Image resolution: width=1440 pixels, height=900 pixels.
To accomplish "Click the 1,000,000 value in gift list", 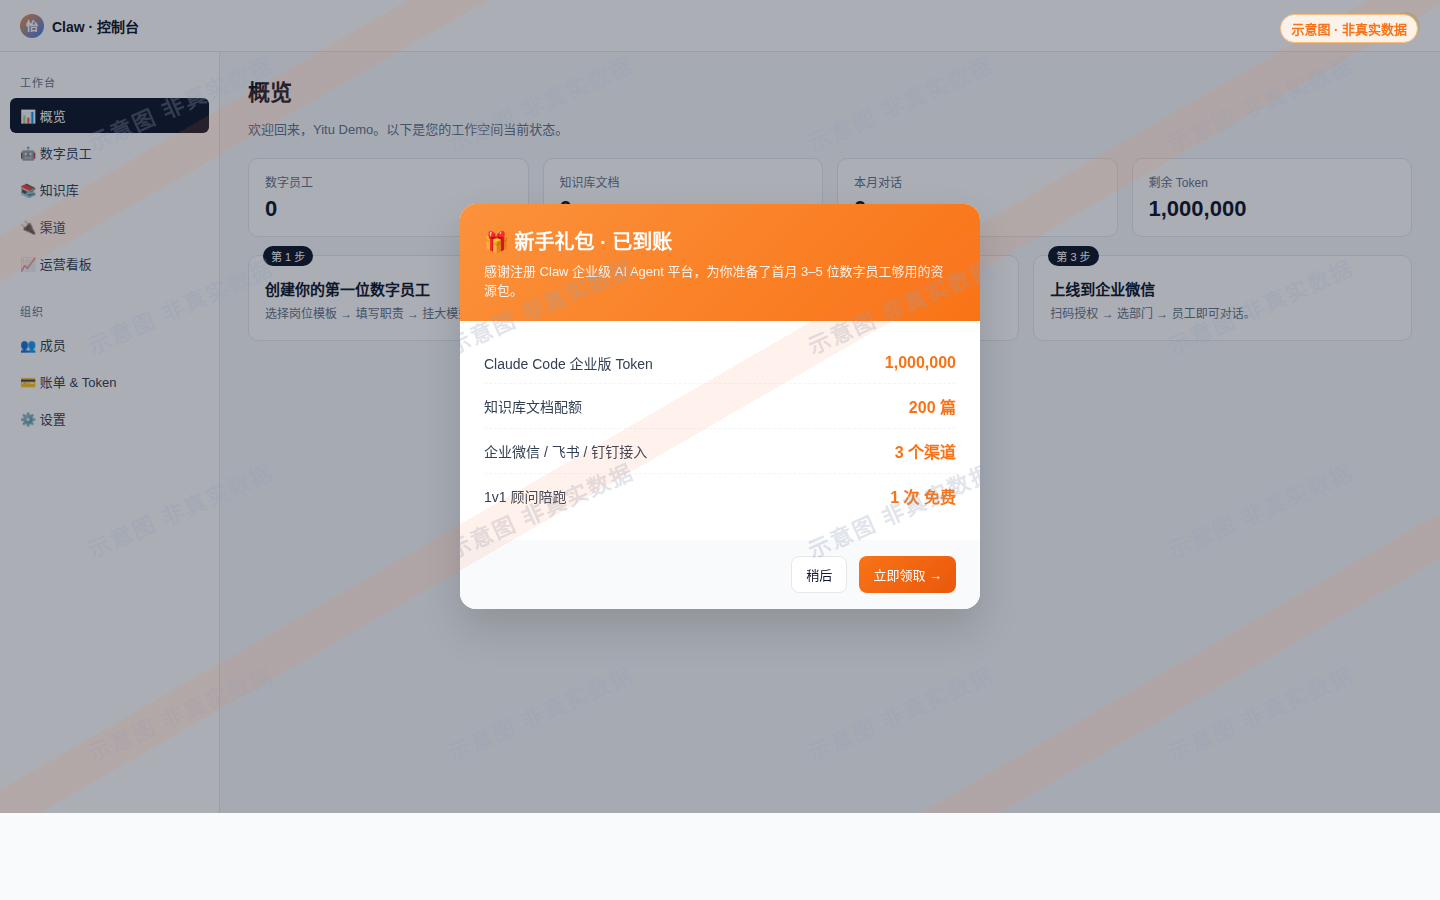I will pyautogui.click(x=920, y=363).
